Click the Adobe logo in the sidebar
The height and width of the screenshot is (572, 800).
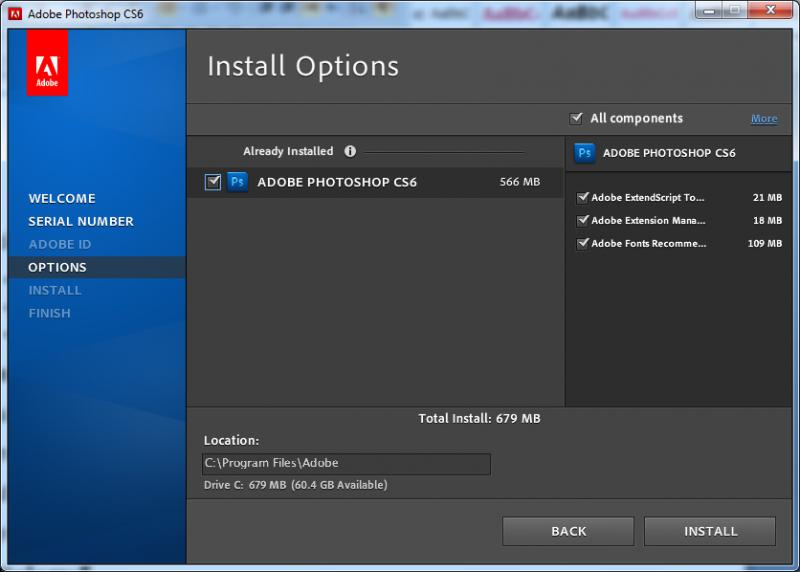[47, 62]
